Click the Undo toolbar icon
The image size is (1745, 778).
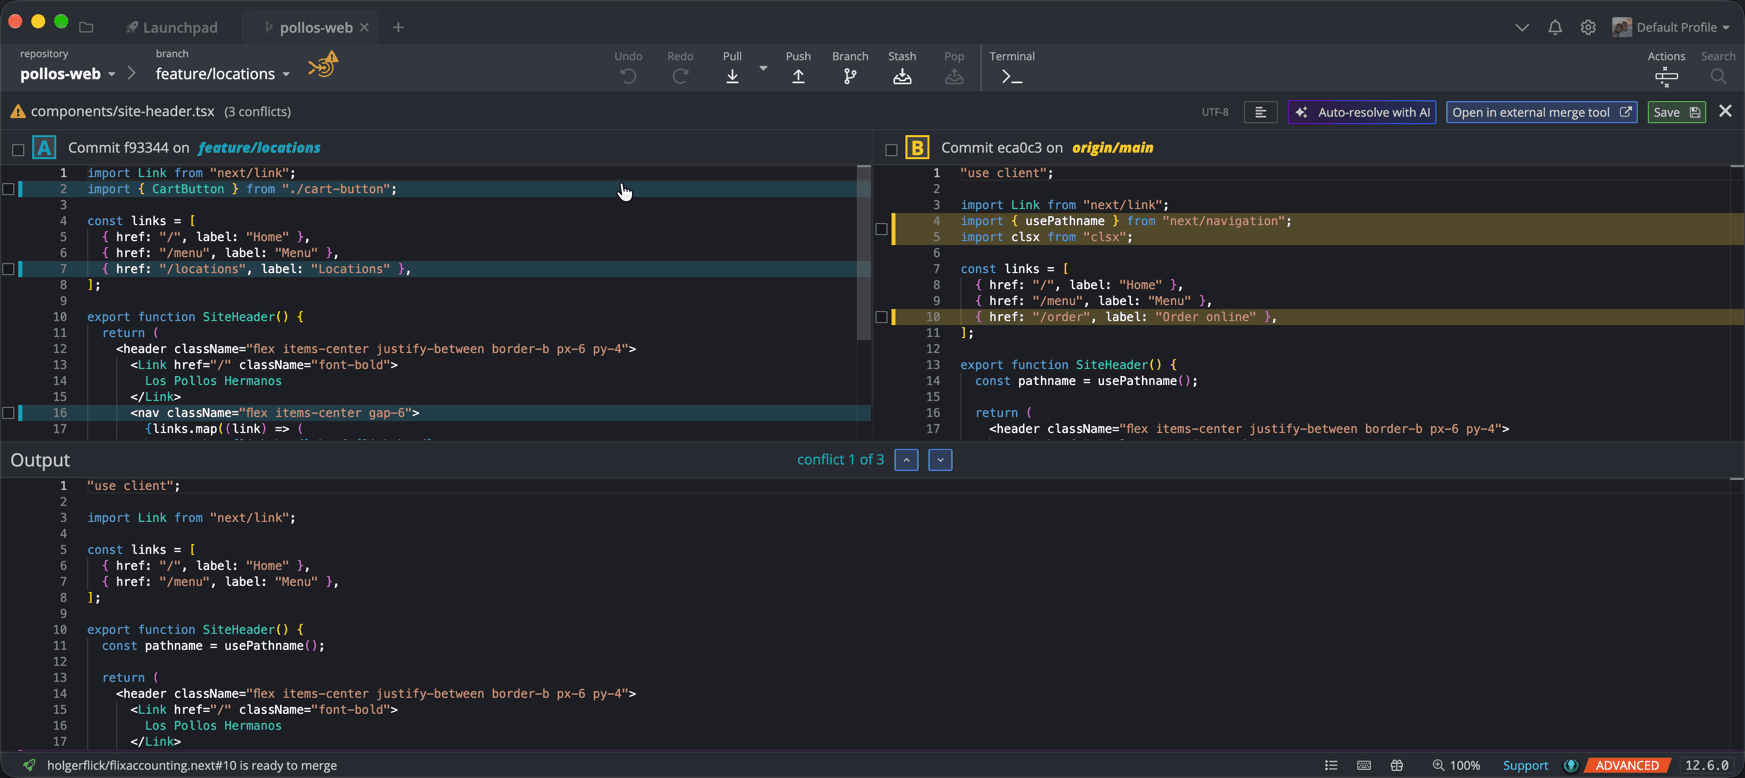(628, 76)
